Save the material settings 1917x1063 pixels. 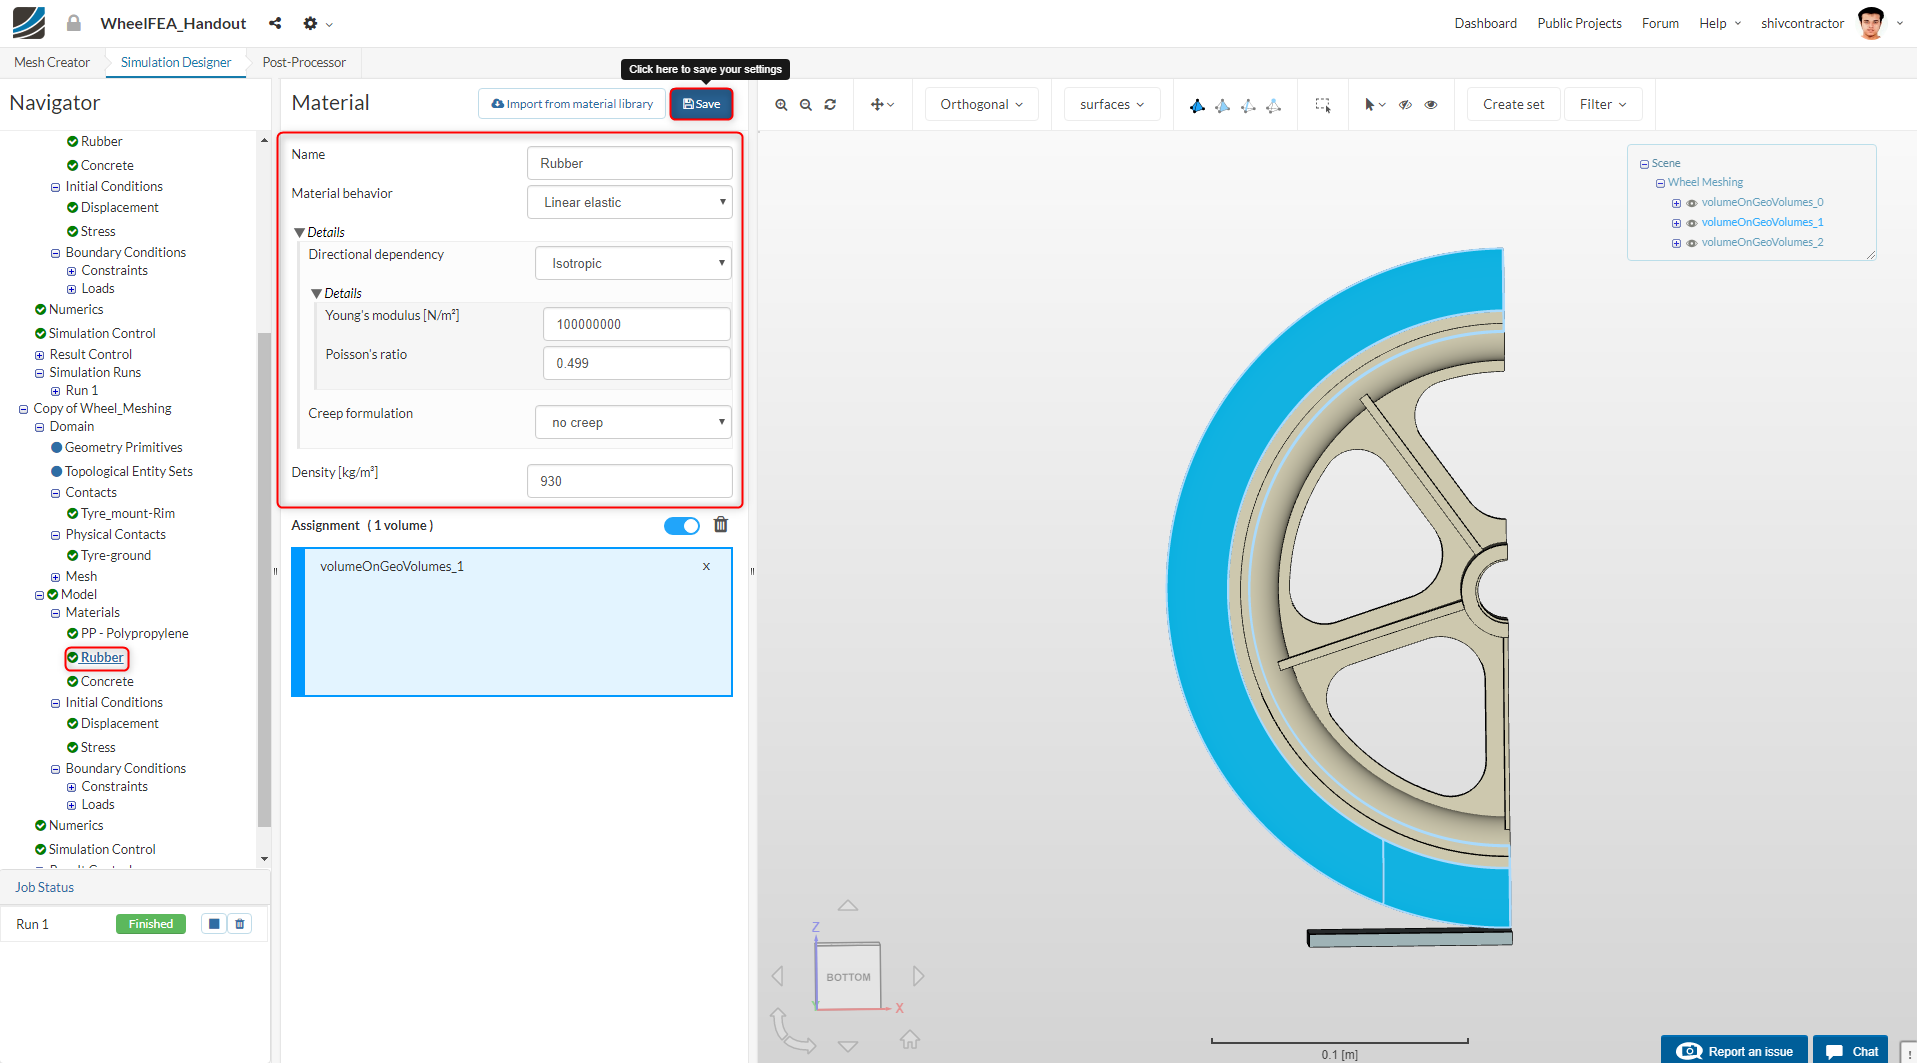701,104
